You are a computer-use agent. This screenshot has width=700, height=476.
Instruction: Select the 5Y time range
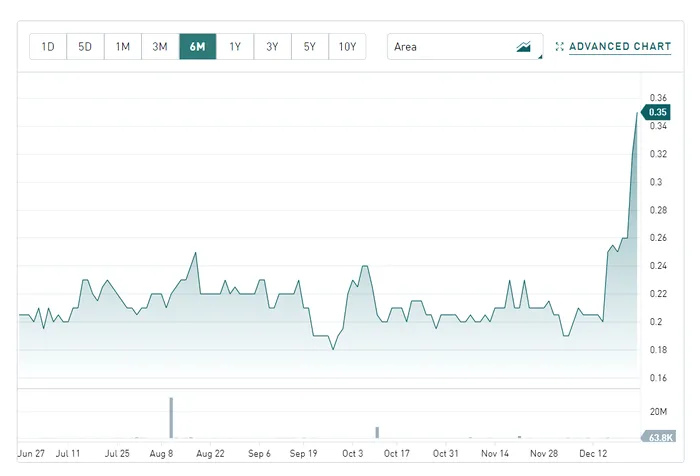click(309, 47)
